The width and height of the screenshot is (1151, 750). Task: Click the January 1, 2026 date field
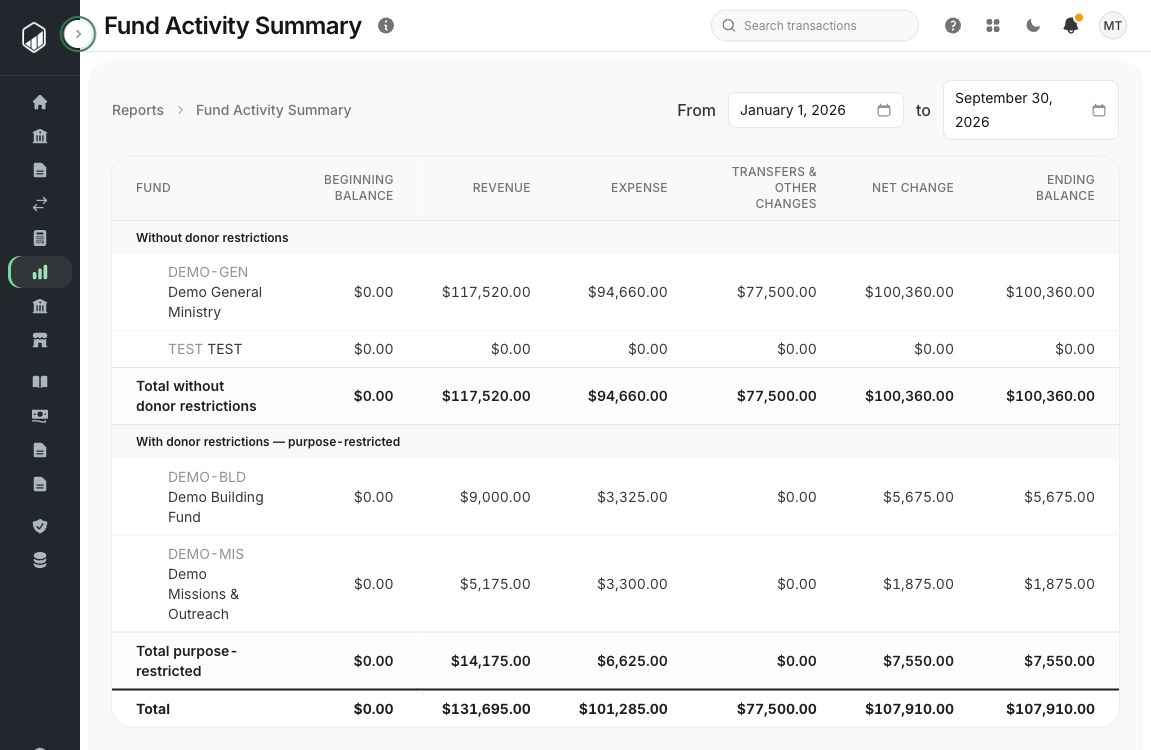(x=816, y=110)
